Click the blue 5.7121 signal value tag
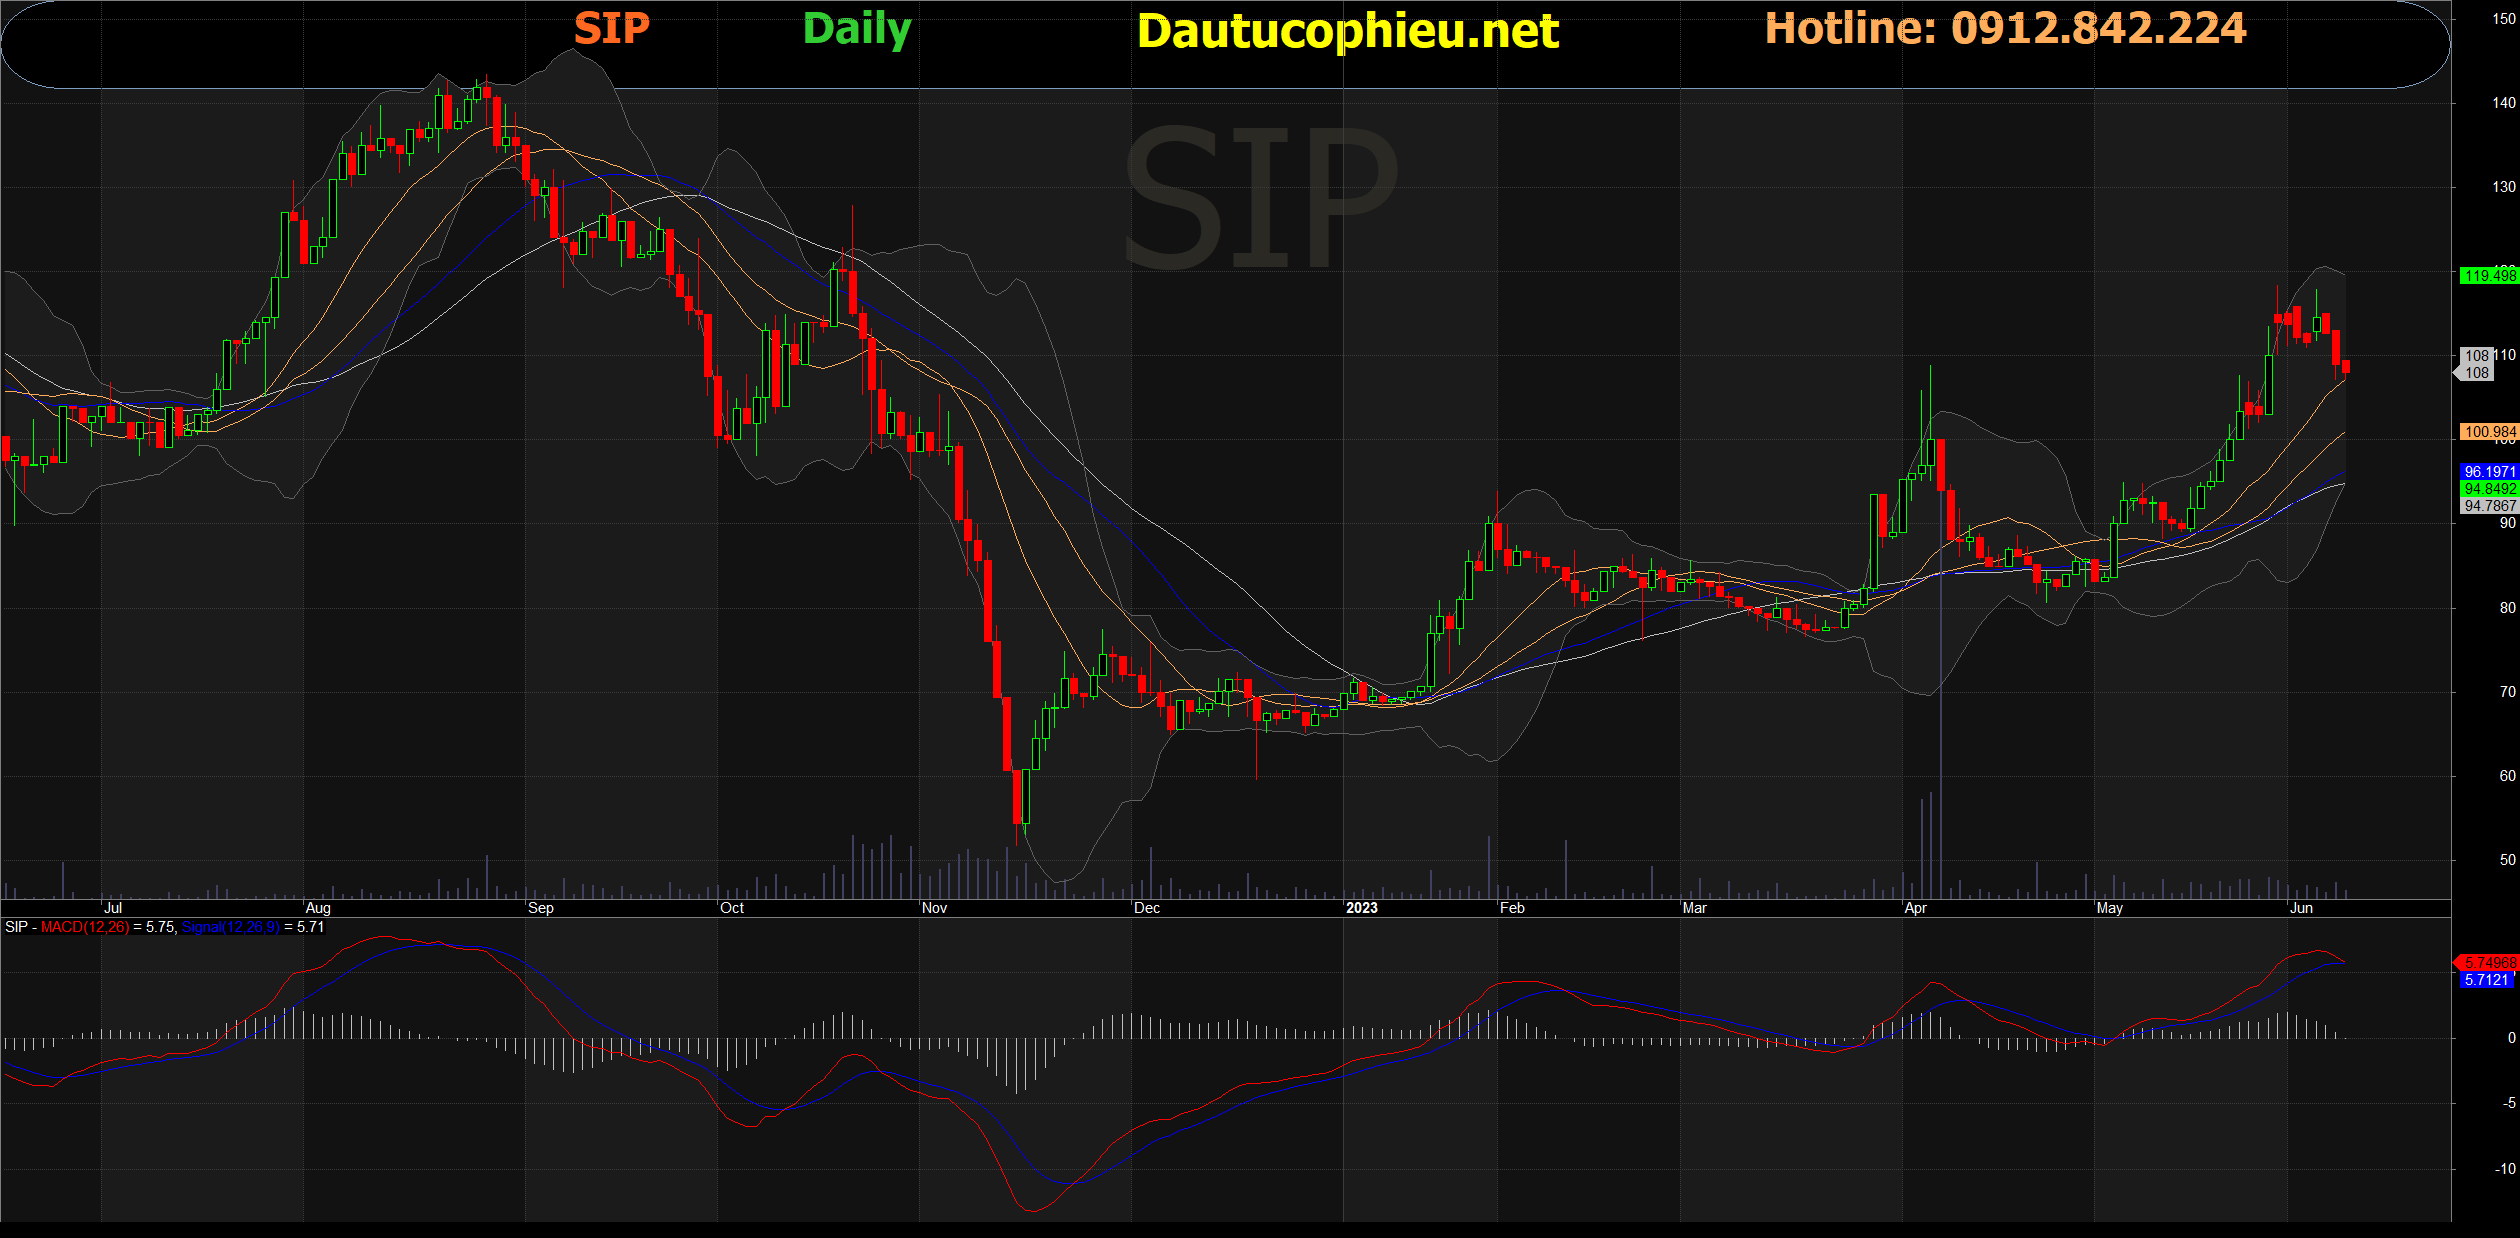This screenshot has height=1238, width=2520. pos(2486,980)
